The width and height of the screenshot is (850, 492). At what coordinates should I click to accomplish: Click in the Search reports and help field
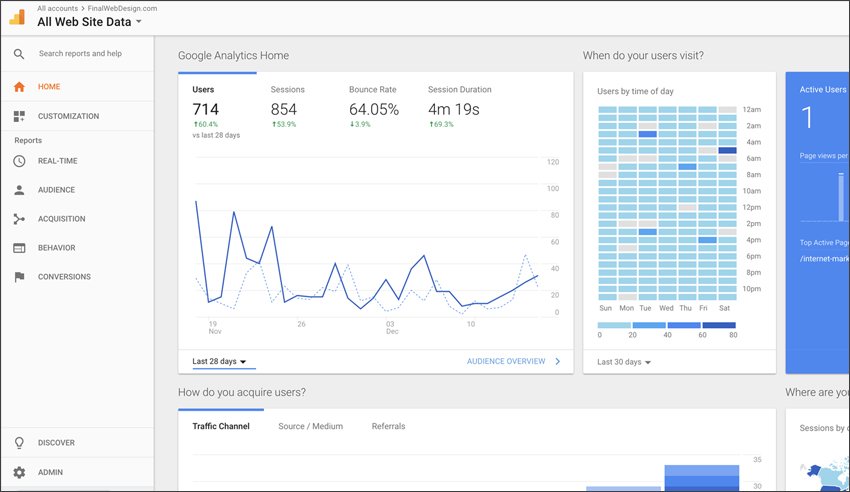80,54
